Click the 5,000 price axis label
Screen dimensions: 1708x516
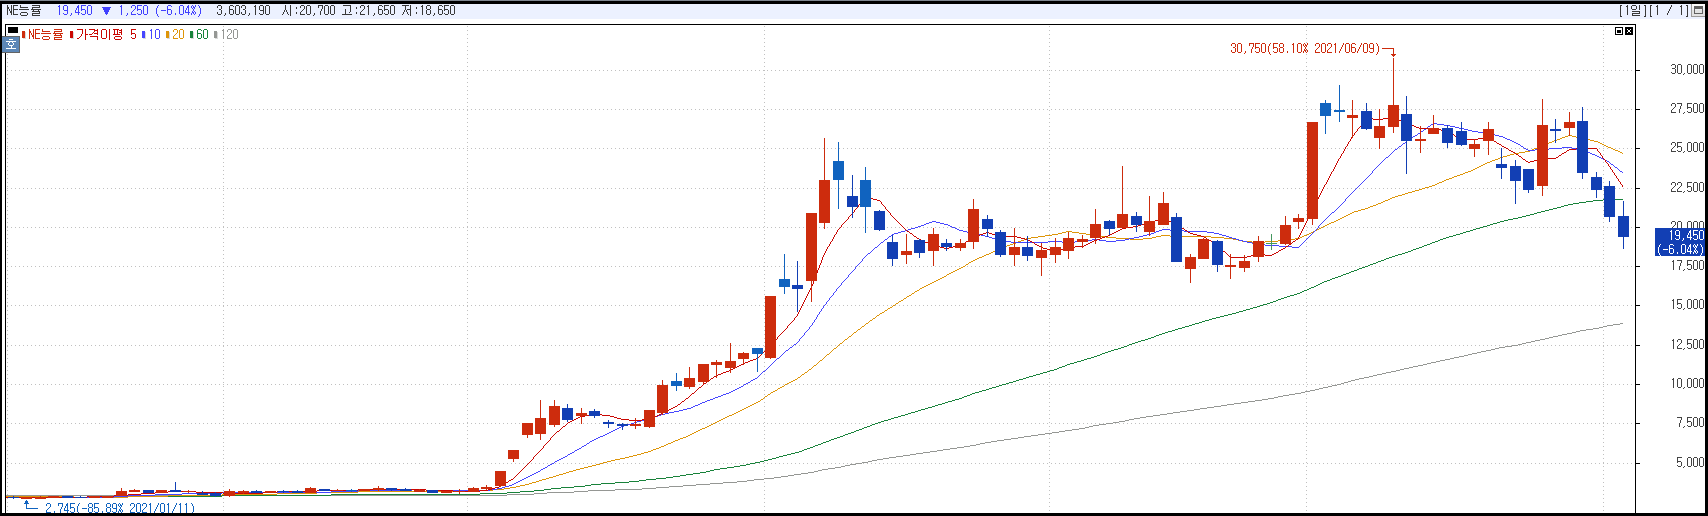(x=1689, y=462)
